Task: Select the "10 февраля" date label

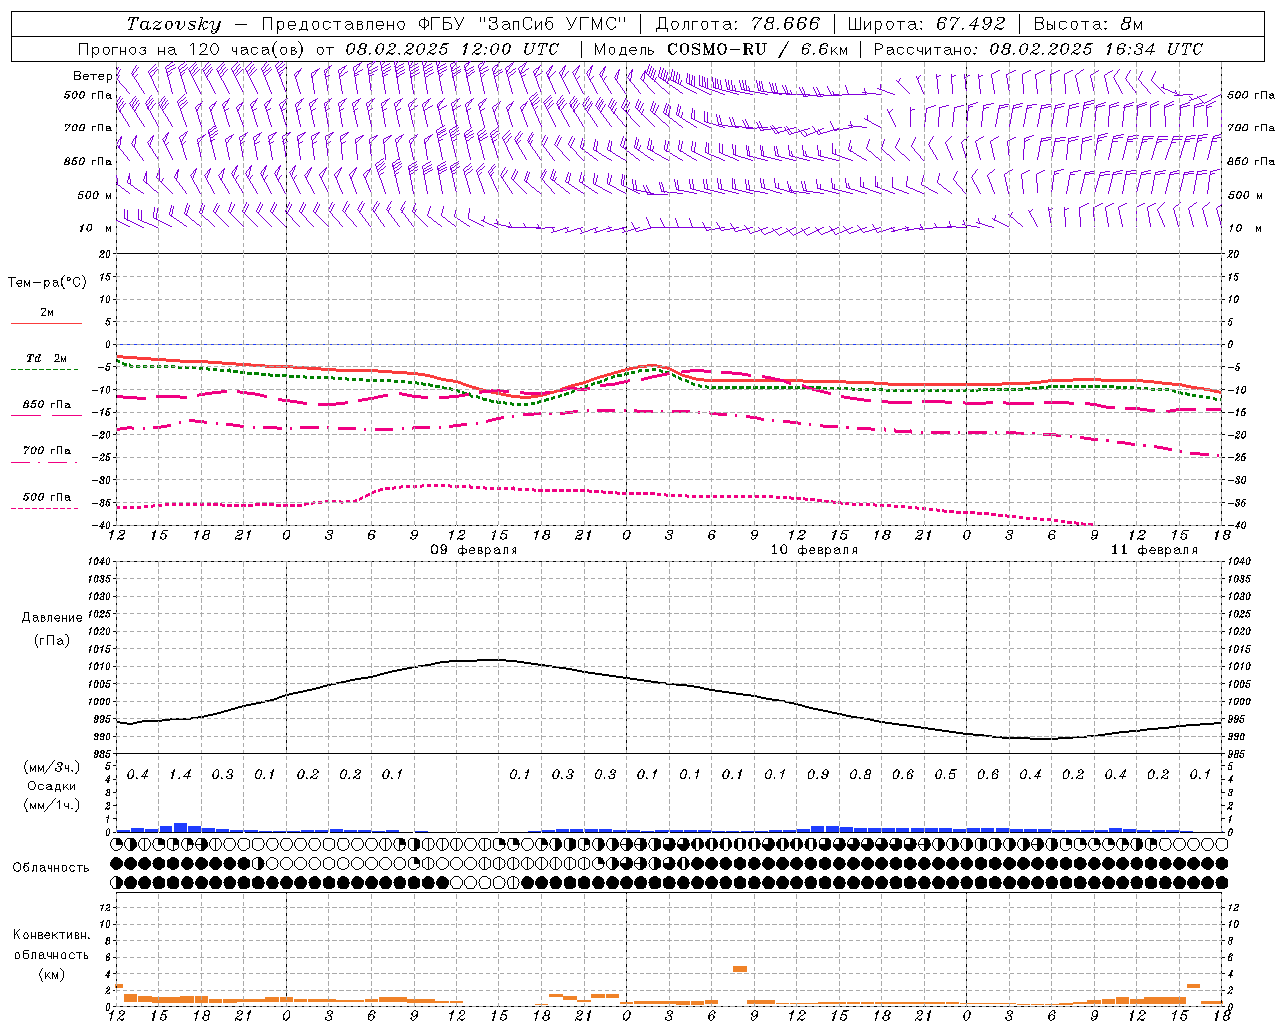Action: tap(814, 550)
